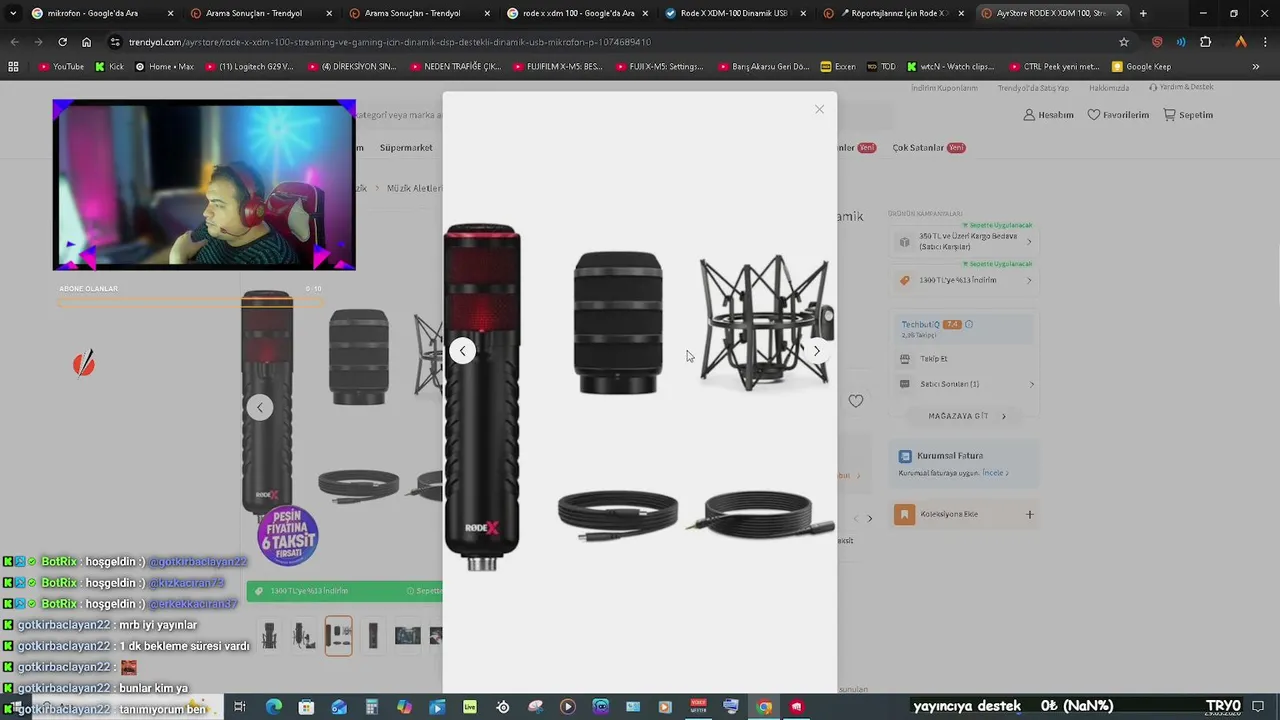The height and width of the screenshot is (720, 1280).
Task: Bookmark this page with star icon
Action: pos(1124,42)
